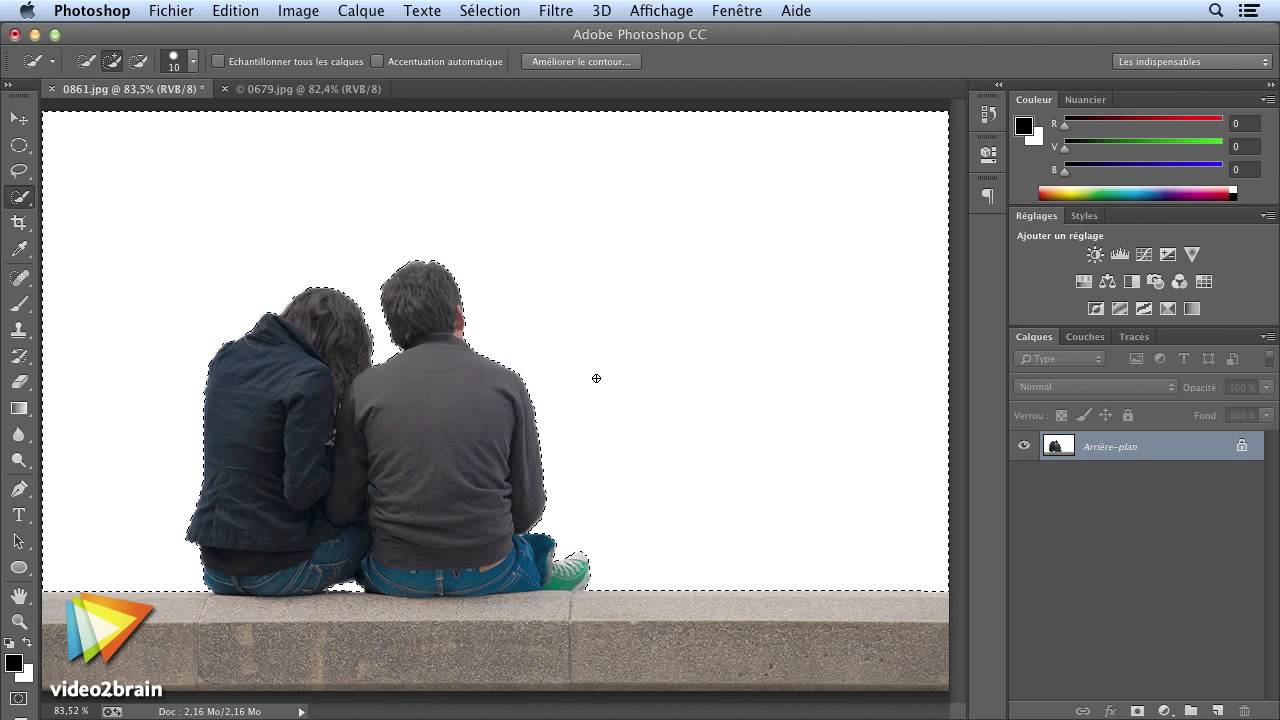Viewport: 1280px width, 720px height.
Task: Open the Calques panel flyout menu
Action: (1267, 337)
